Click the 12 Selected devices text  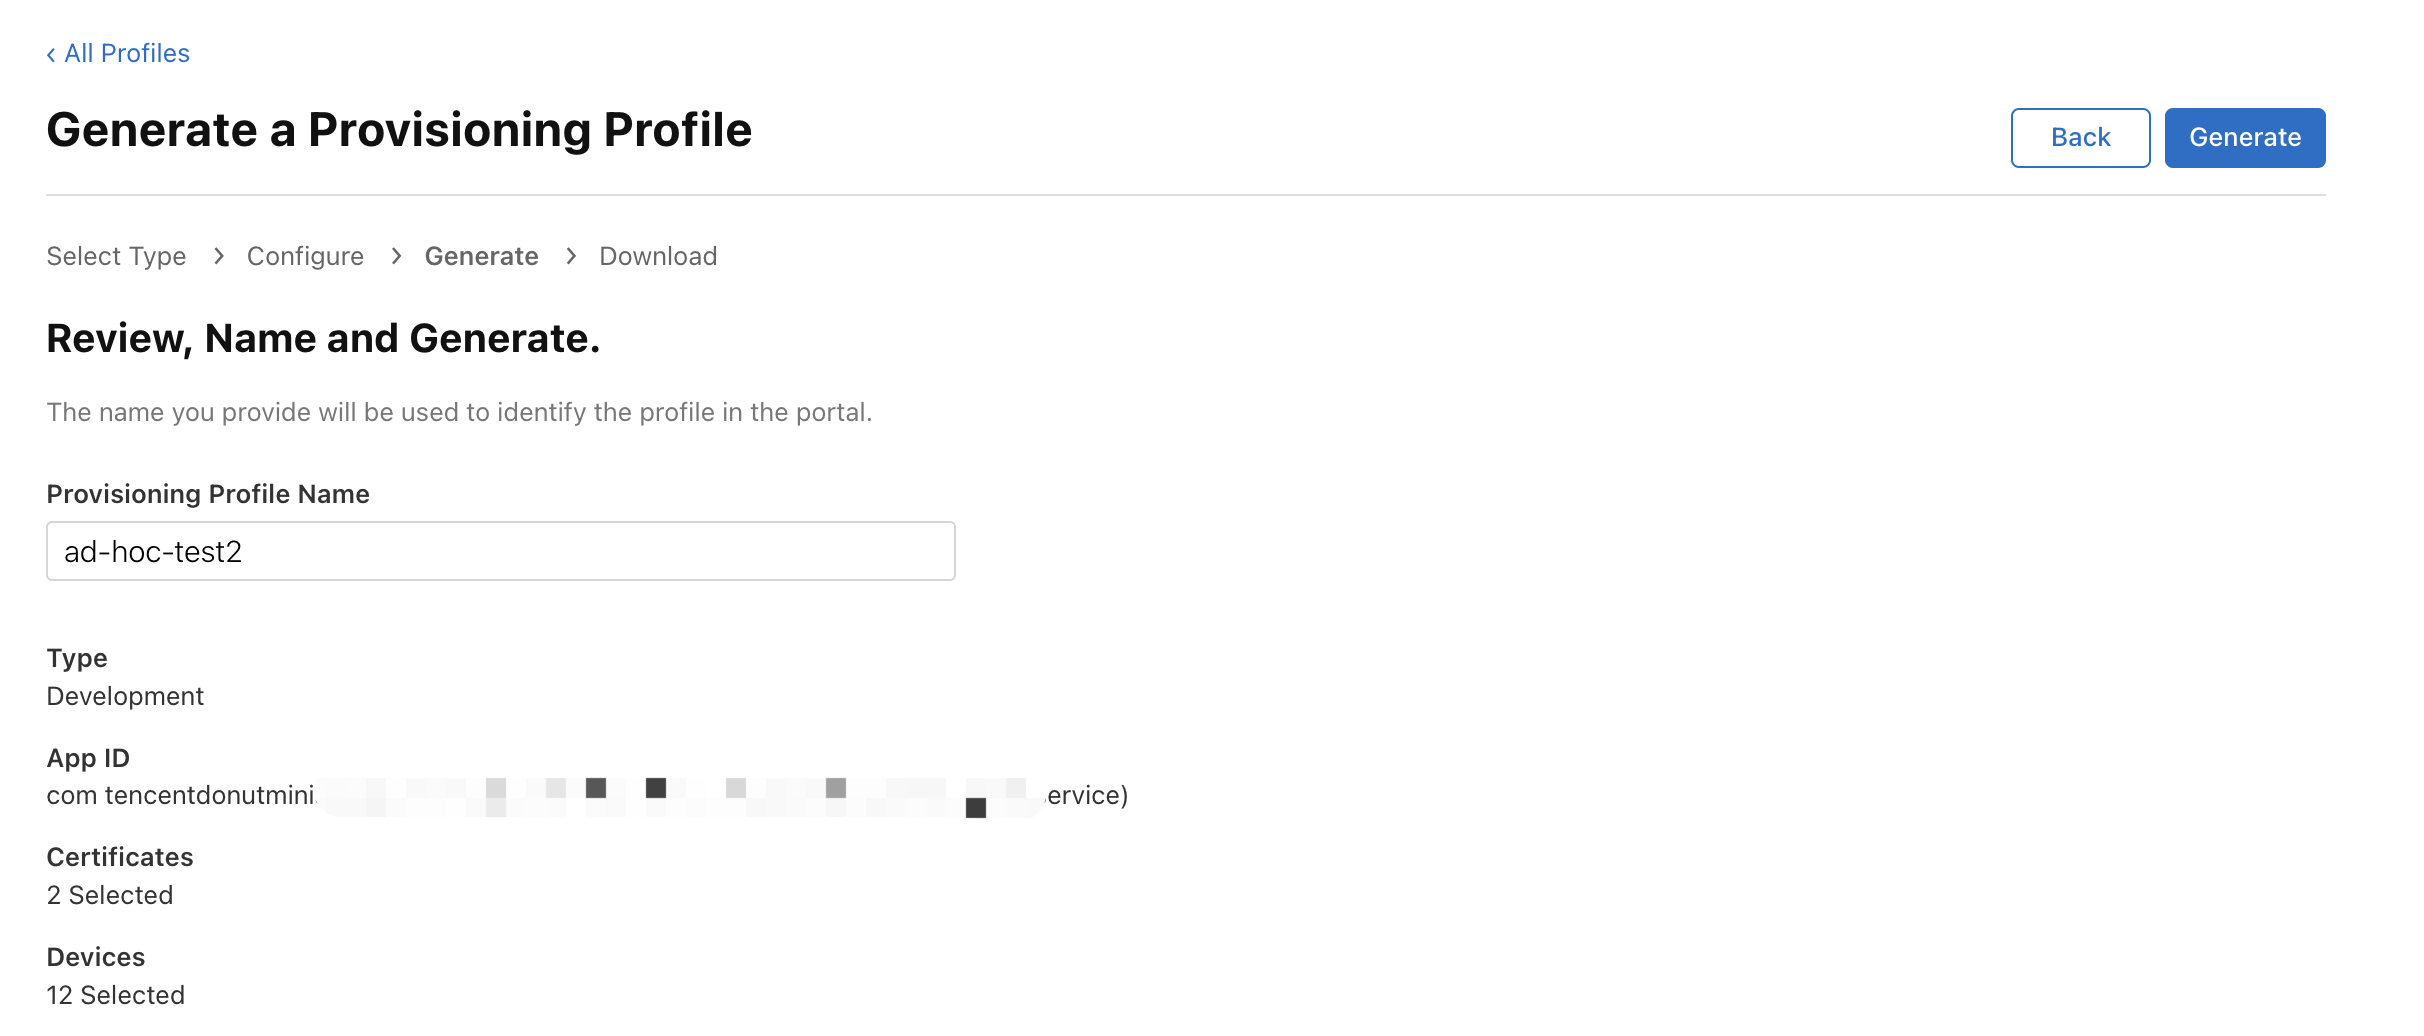[116, 995]
